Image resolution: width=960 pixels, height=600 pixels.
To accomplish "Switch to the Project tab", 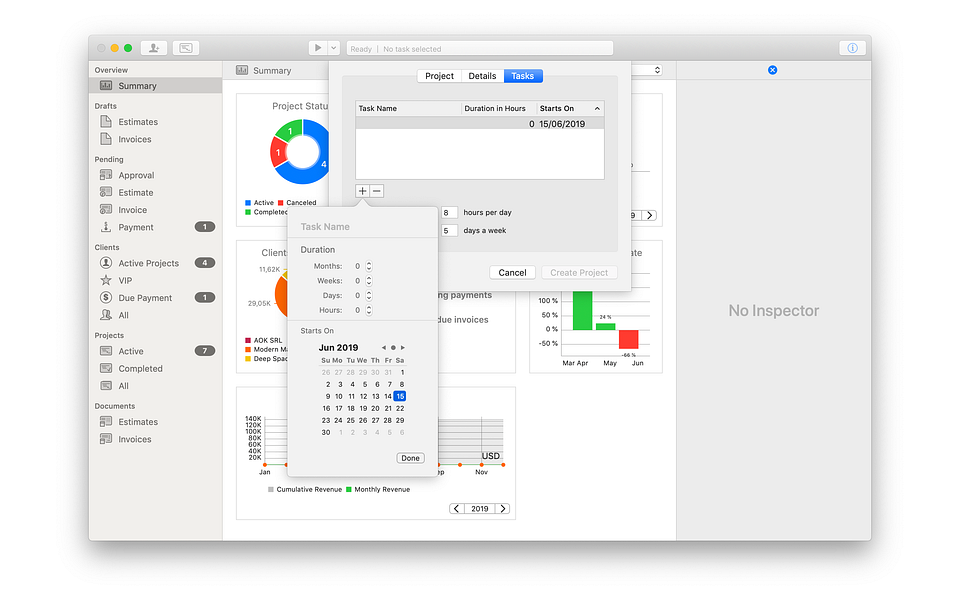I will click(x=440, y=76).
